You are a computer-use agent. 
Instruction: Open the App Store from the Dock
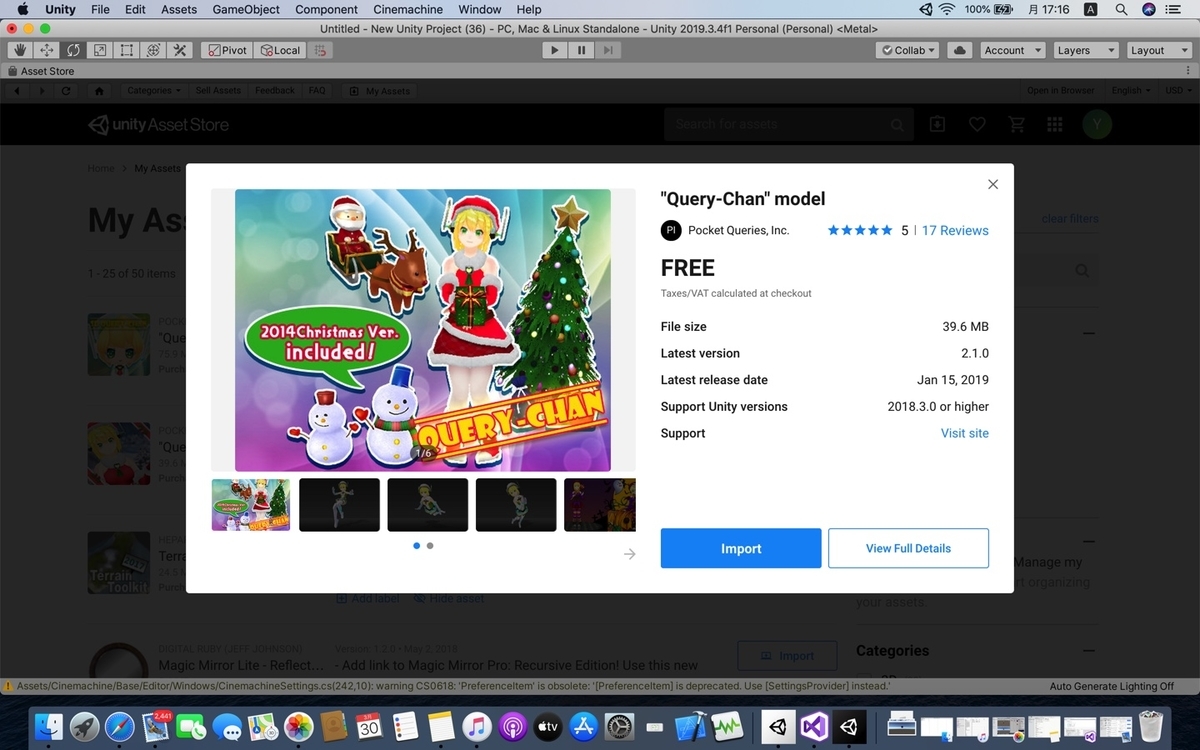click(x=583, y=726)
